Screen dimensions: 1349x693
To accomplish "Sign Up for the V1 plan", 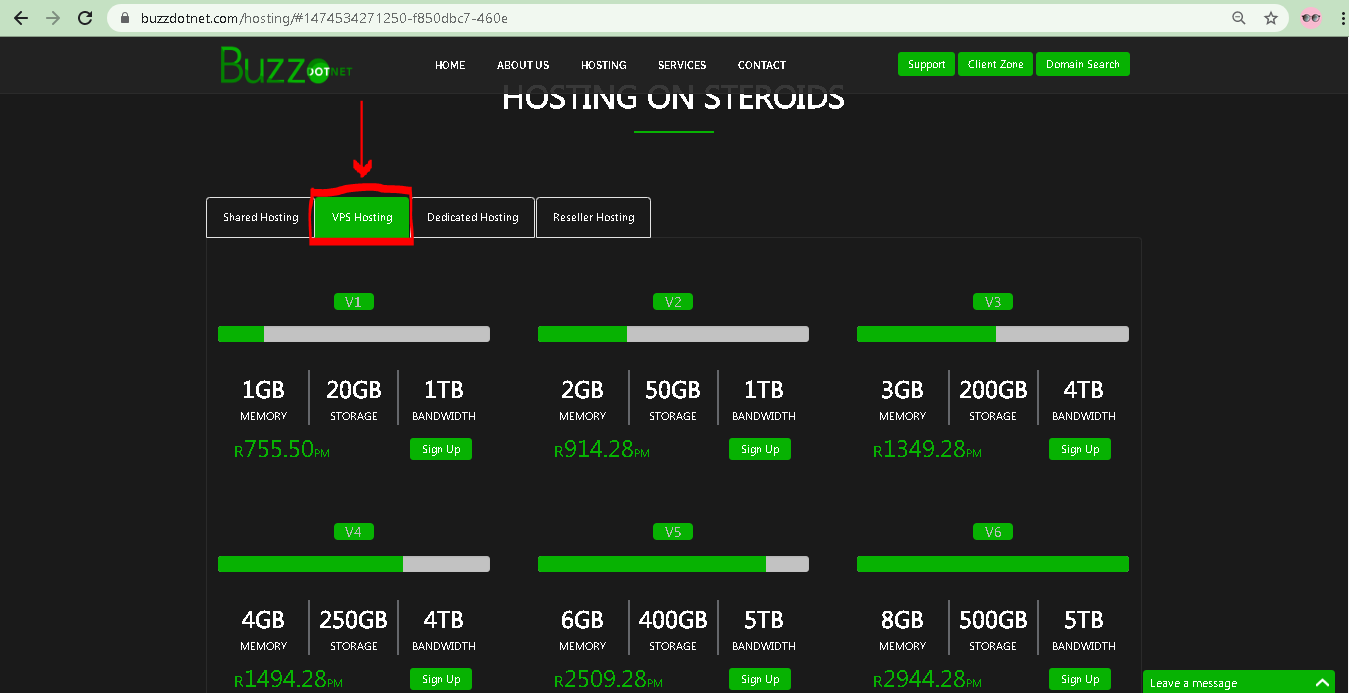I will [x=440, y=449].
